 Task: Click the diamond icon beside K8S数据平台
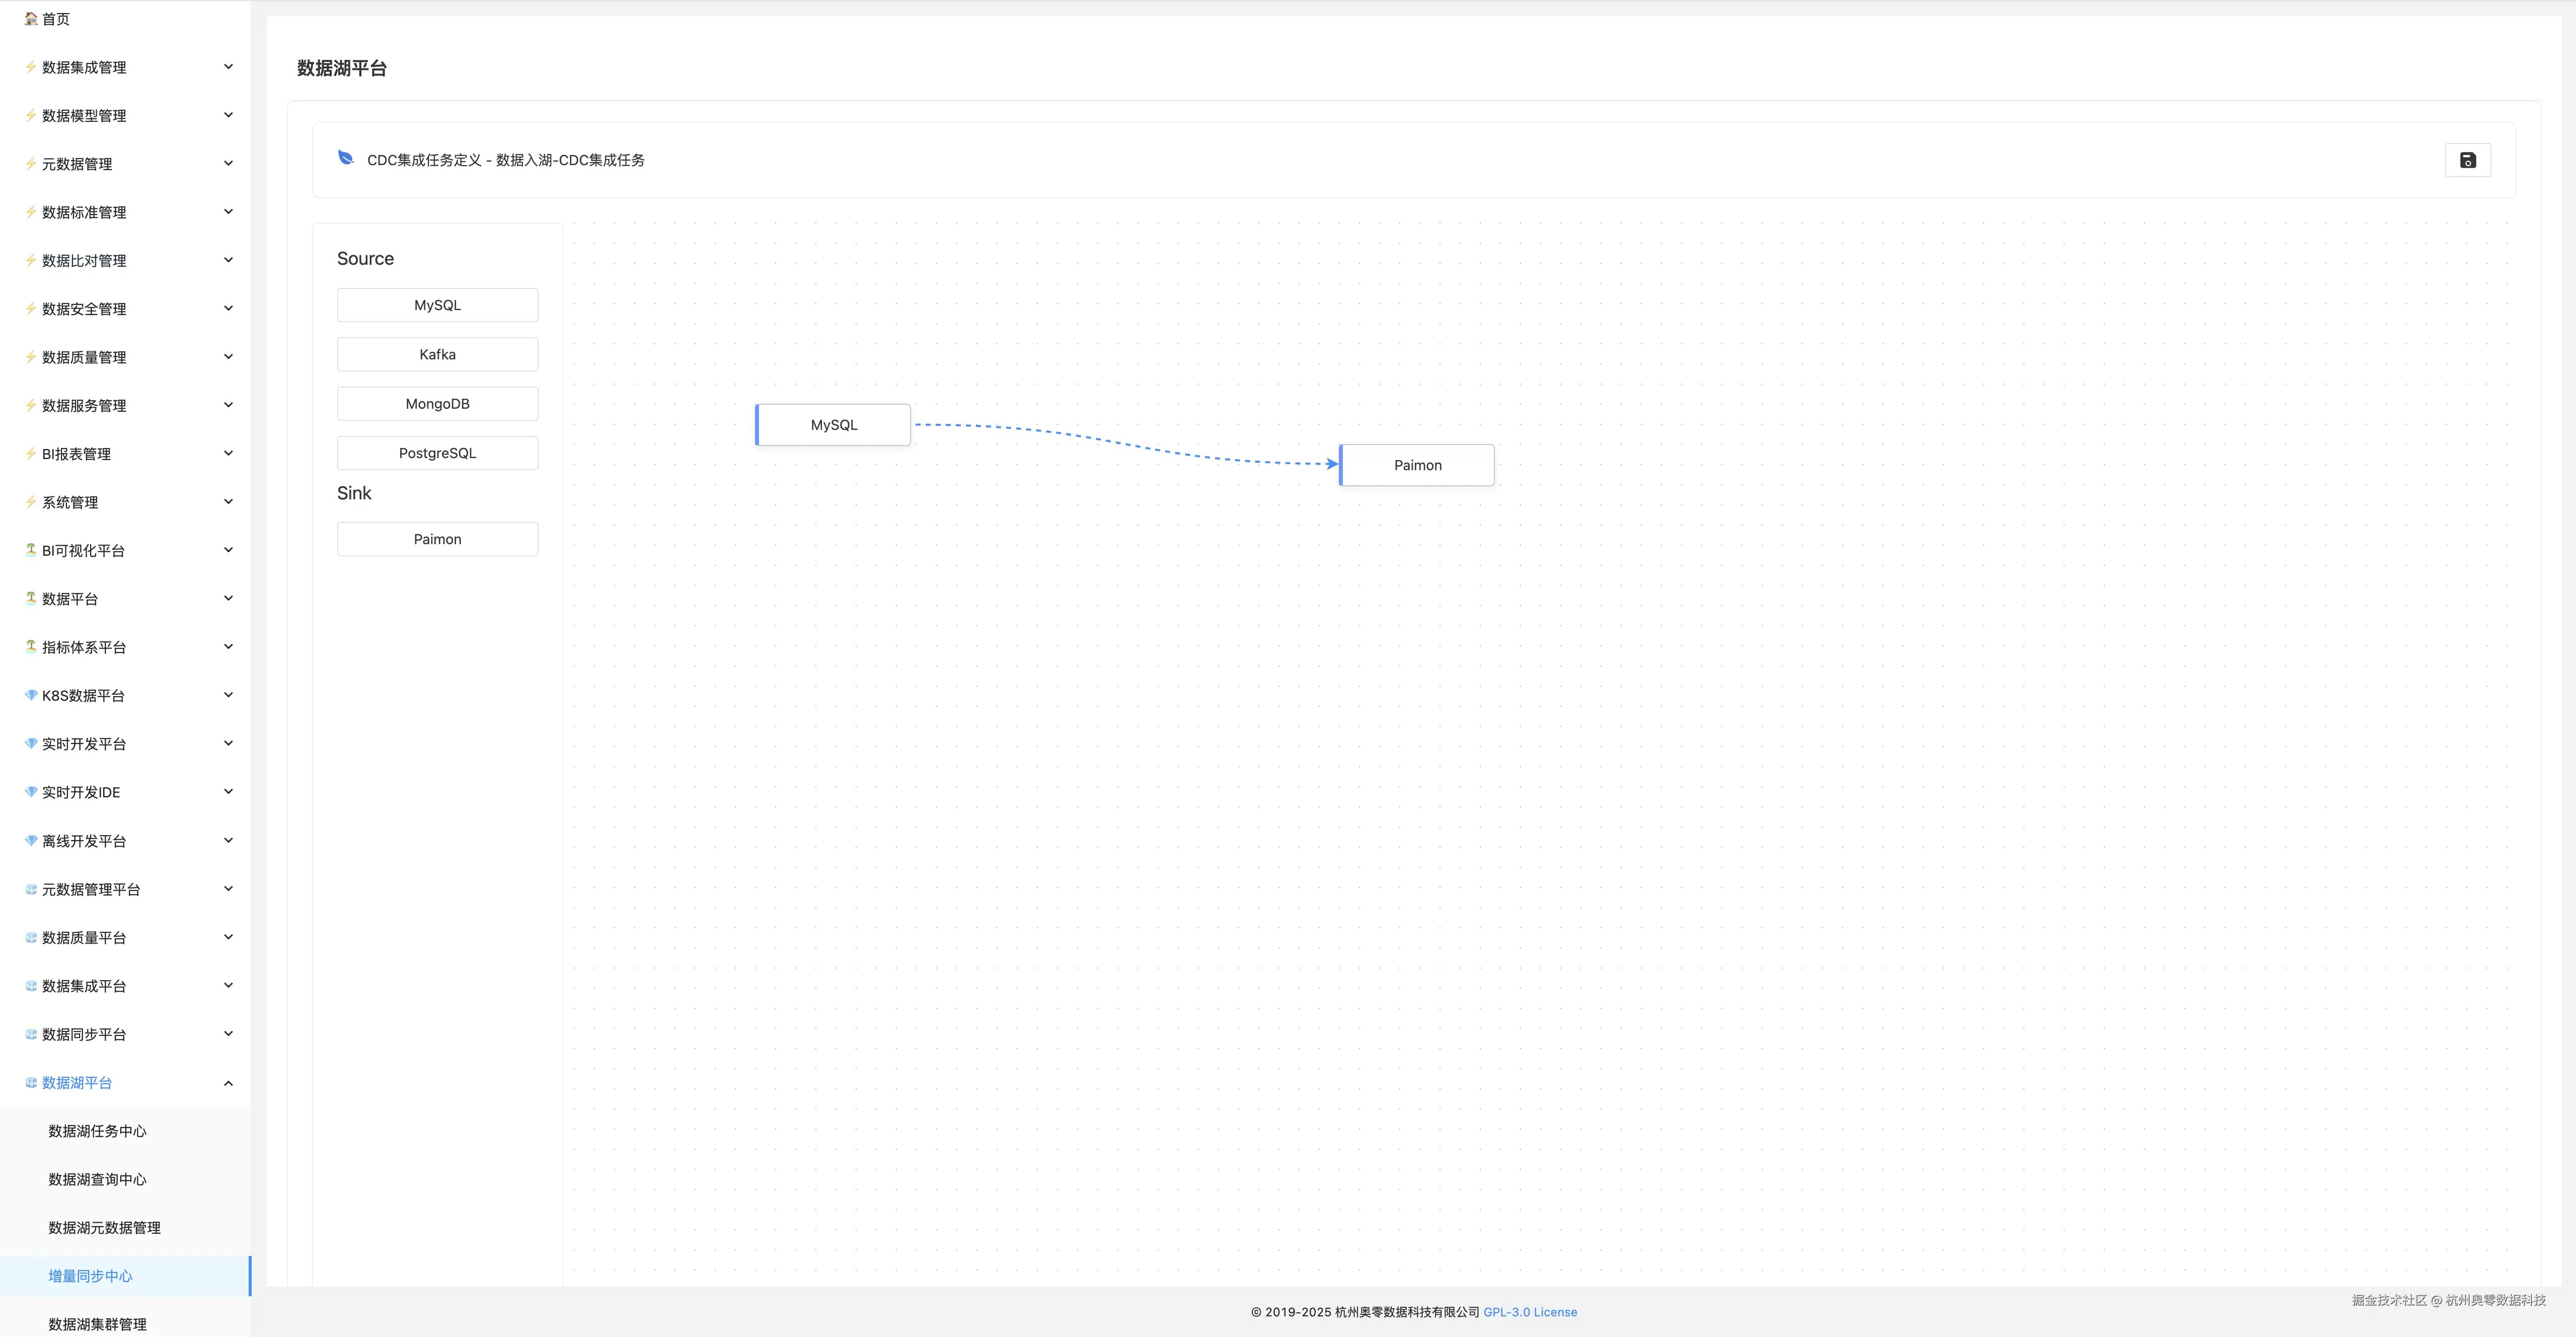pos(31,695)
